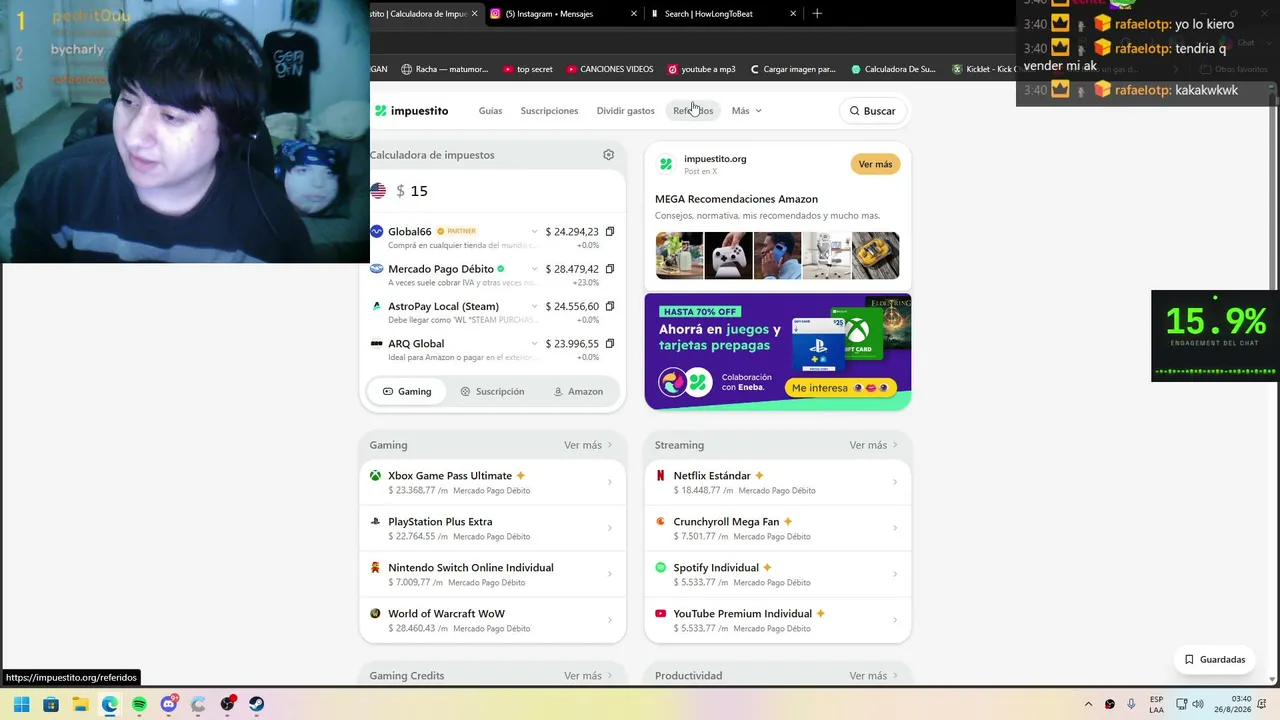Open the Más dropdown menu
This screenshot has width=1280, height=720.
(746, 111)
